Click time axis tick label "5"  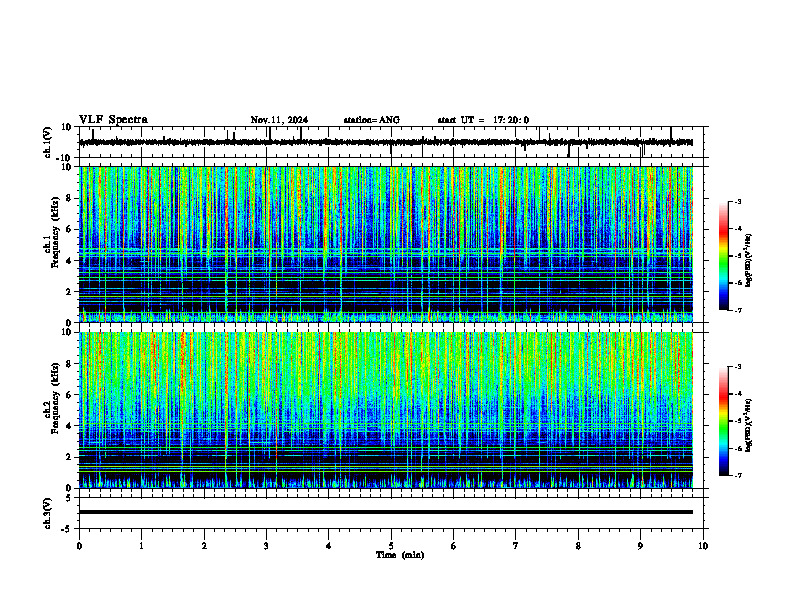coord(391,546)
